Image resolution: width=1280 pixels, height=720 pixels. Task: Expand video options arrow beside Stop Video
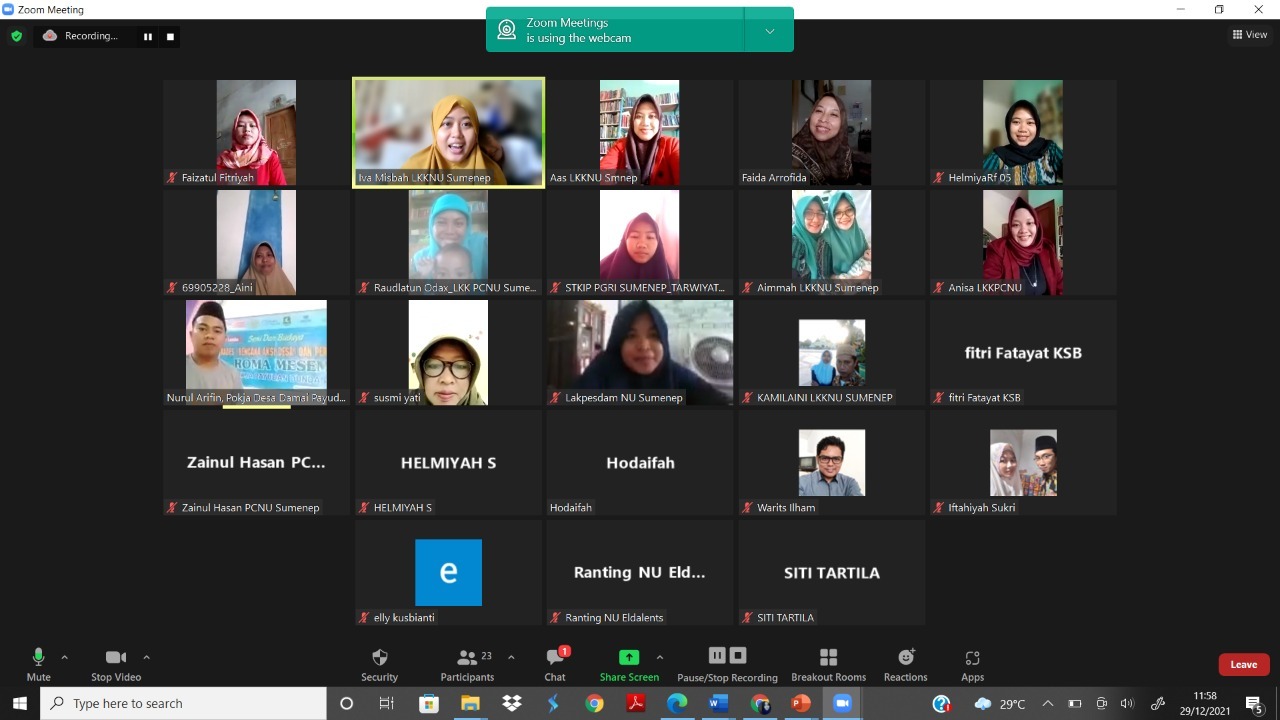146,657
